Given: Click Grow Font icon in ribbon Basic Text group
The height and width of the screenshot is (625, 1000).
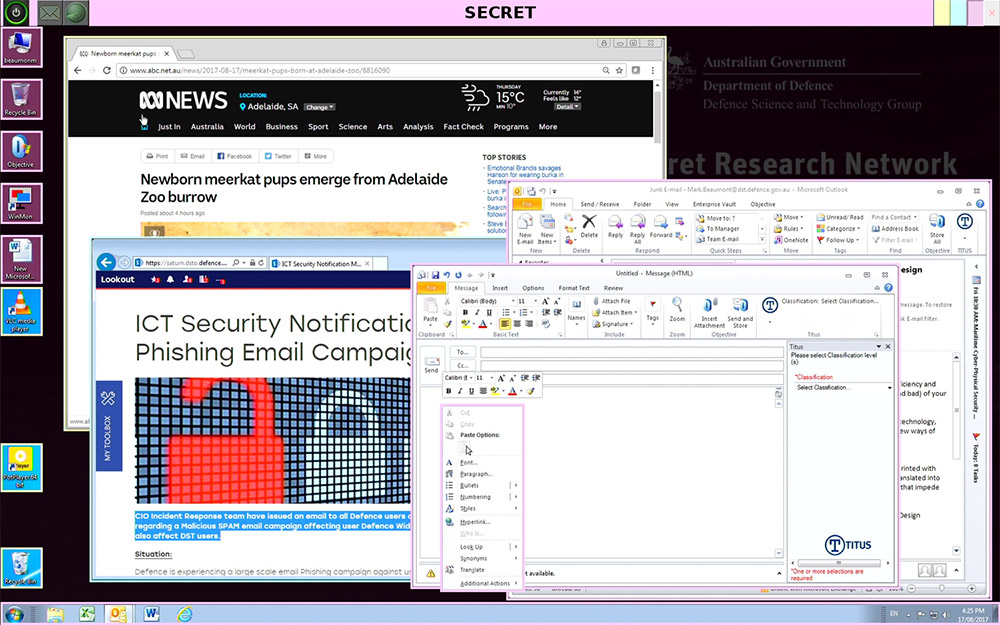Looking at the screenshot, I should tap(545, 301).
